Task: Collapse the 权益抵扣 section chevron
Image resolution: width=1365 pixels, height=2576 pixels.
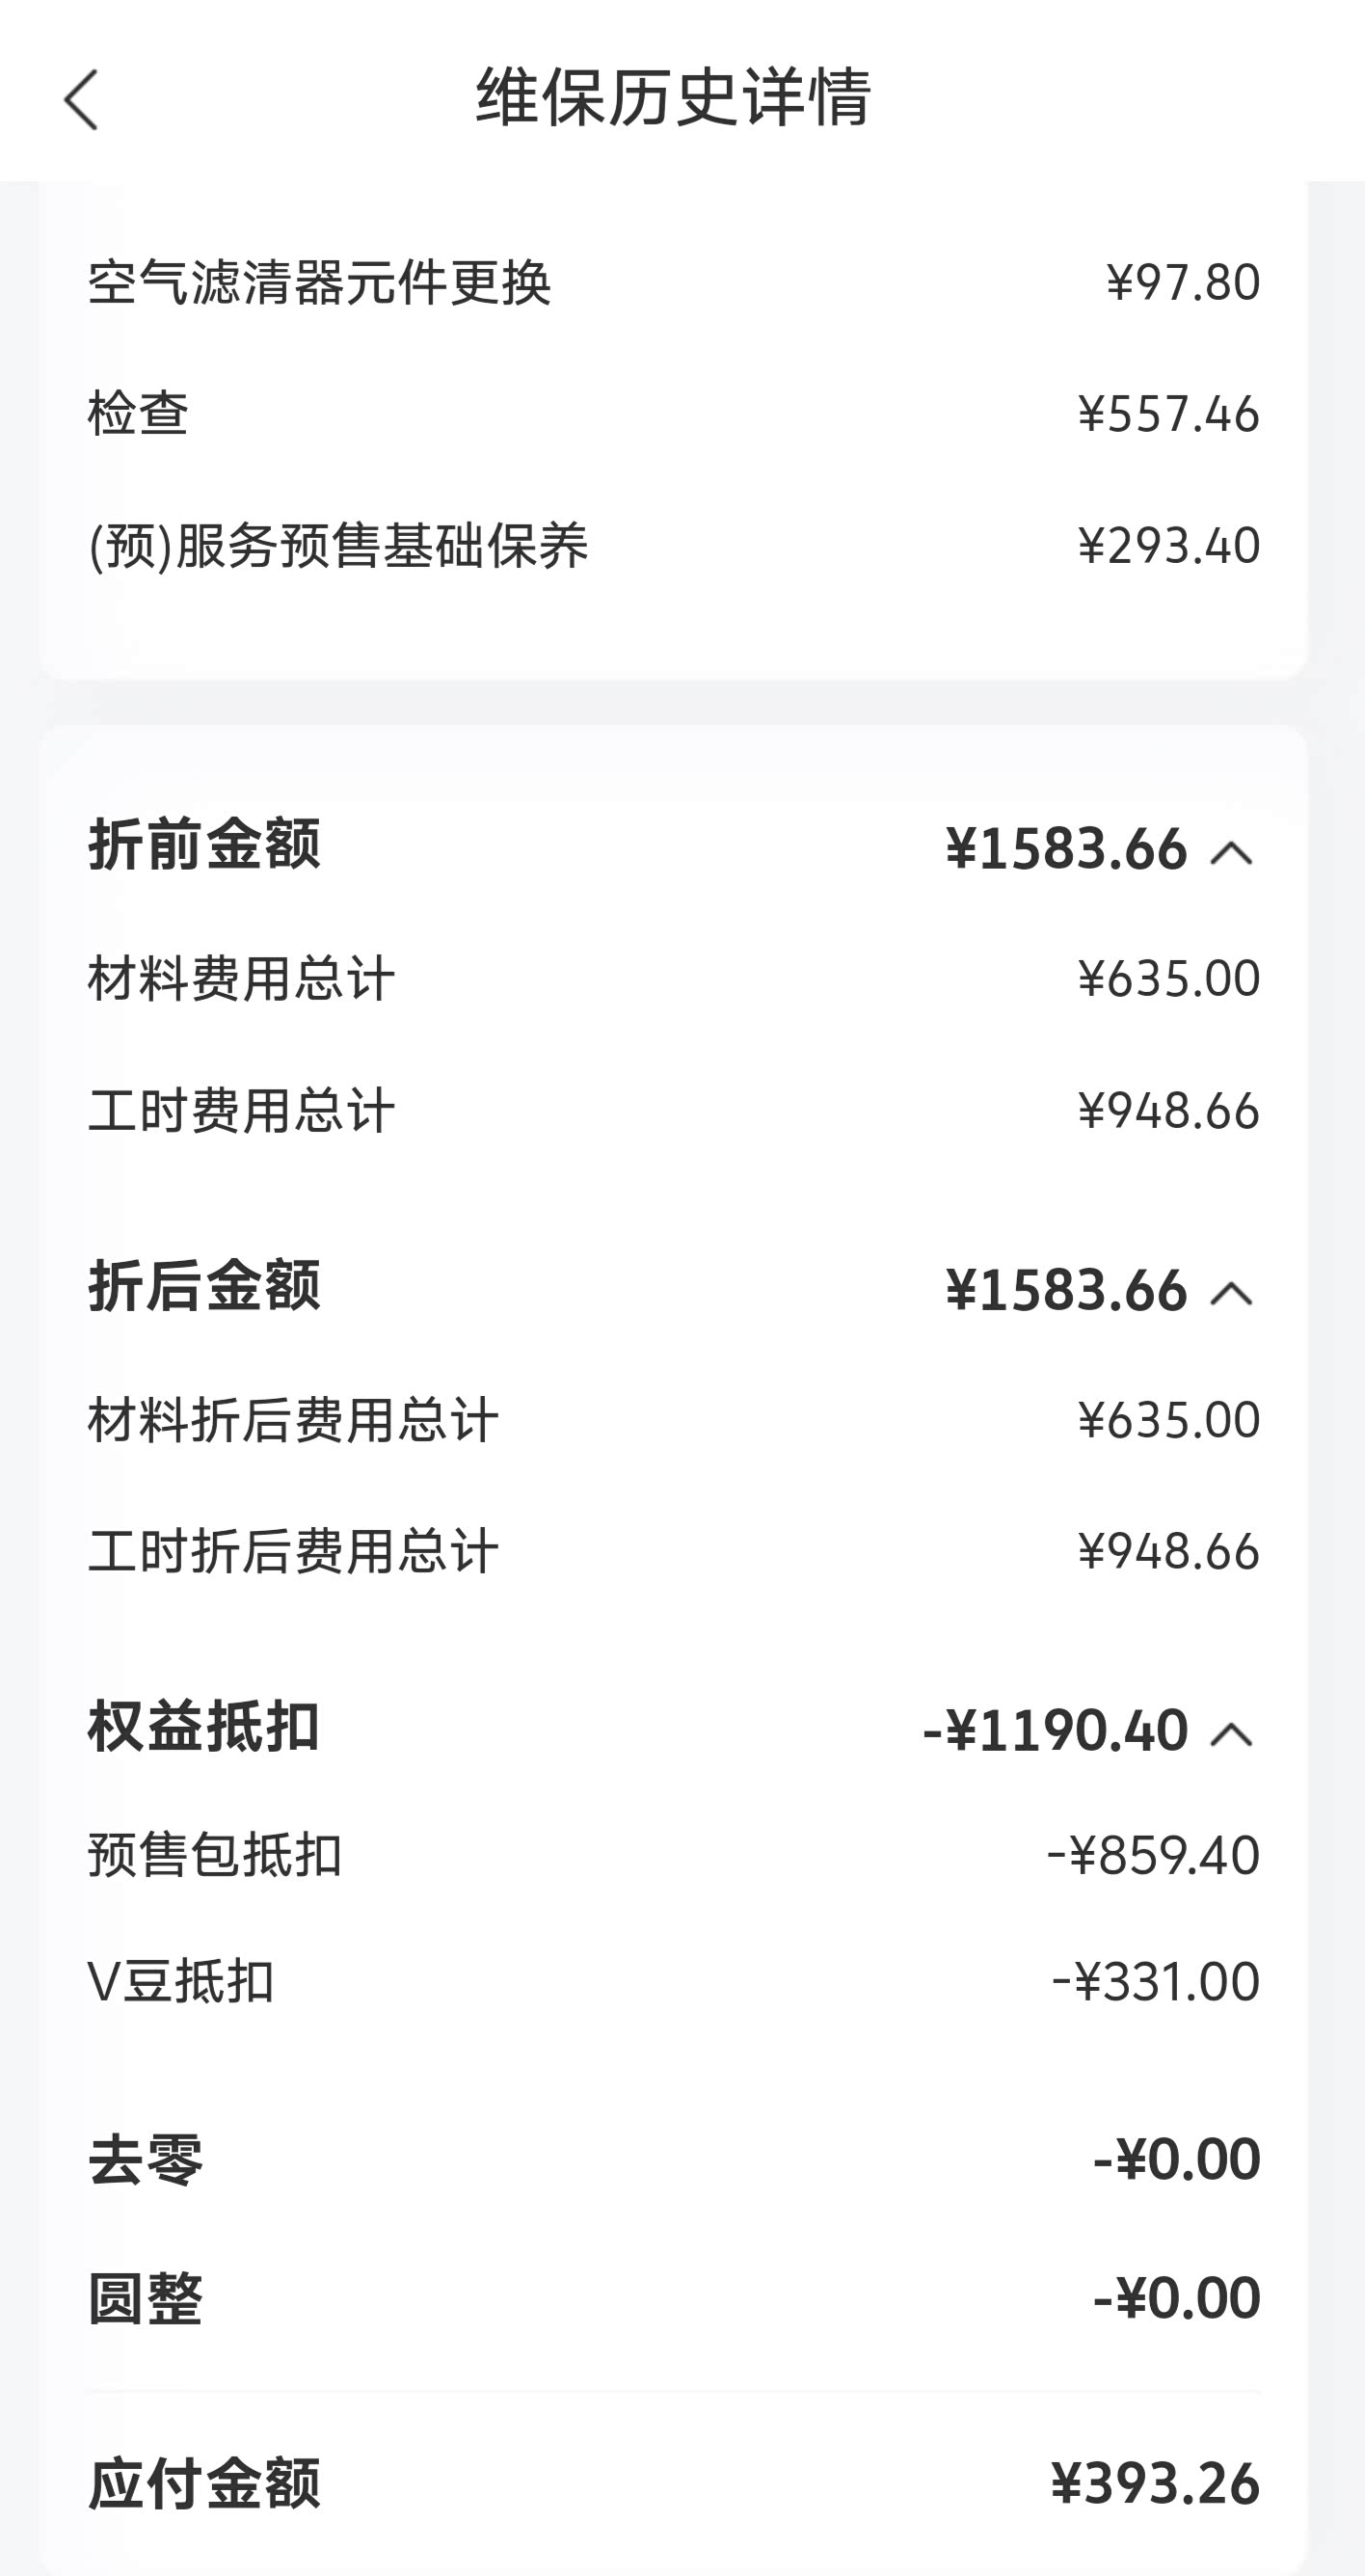Action: [x=1231, y=1734]
